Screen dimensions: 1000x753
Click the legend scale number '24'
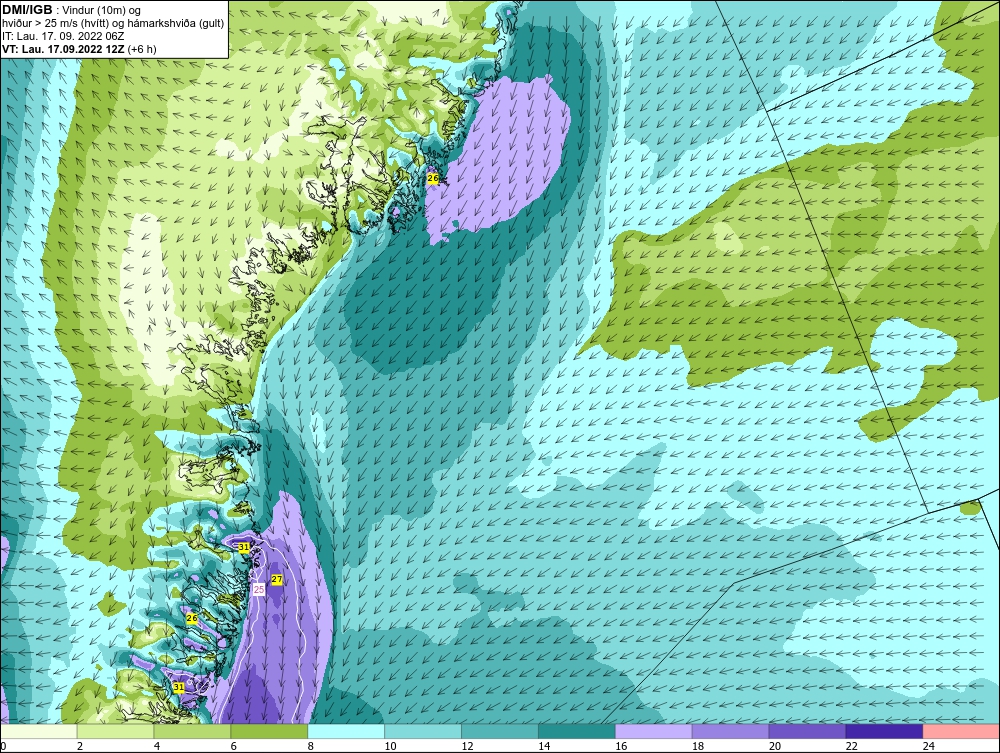point(929,746)
